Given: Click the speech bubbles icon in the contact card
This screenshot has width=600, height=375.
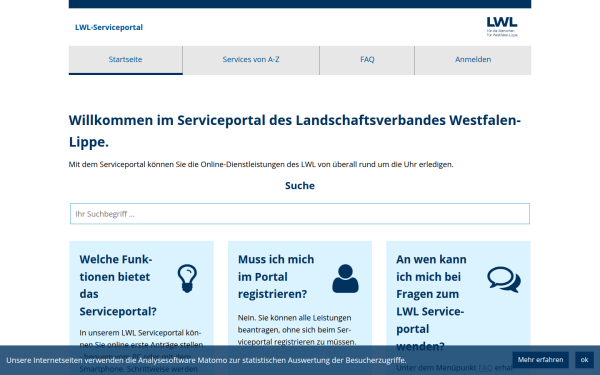Looking at the screenshot, I should 504,279.
